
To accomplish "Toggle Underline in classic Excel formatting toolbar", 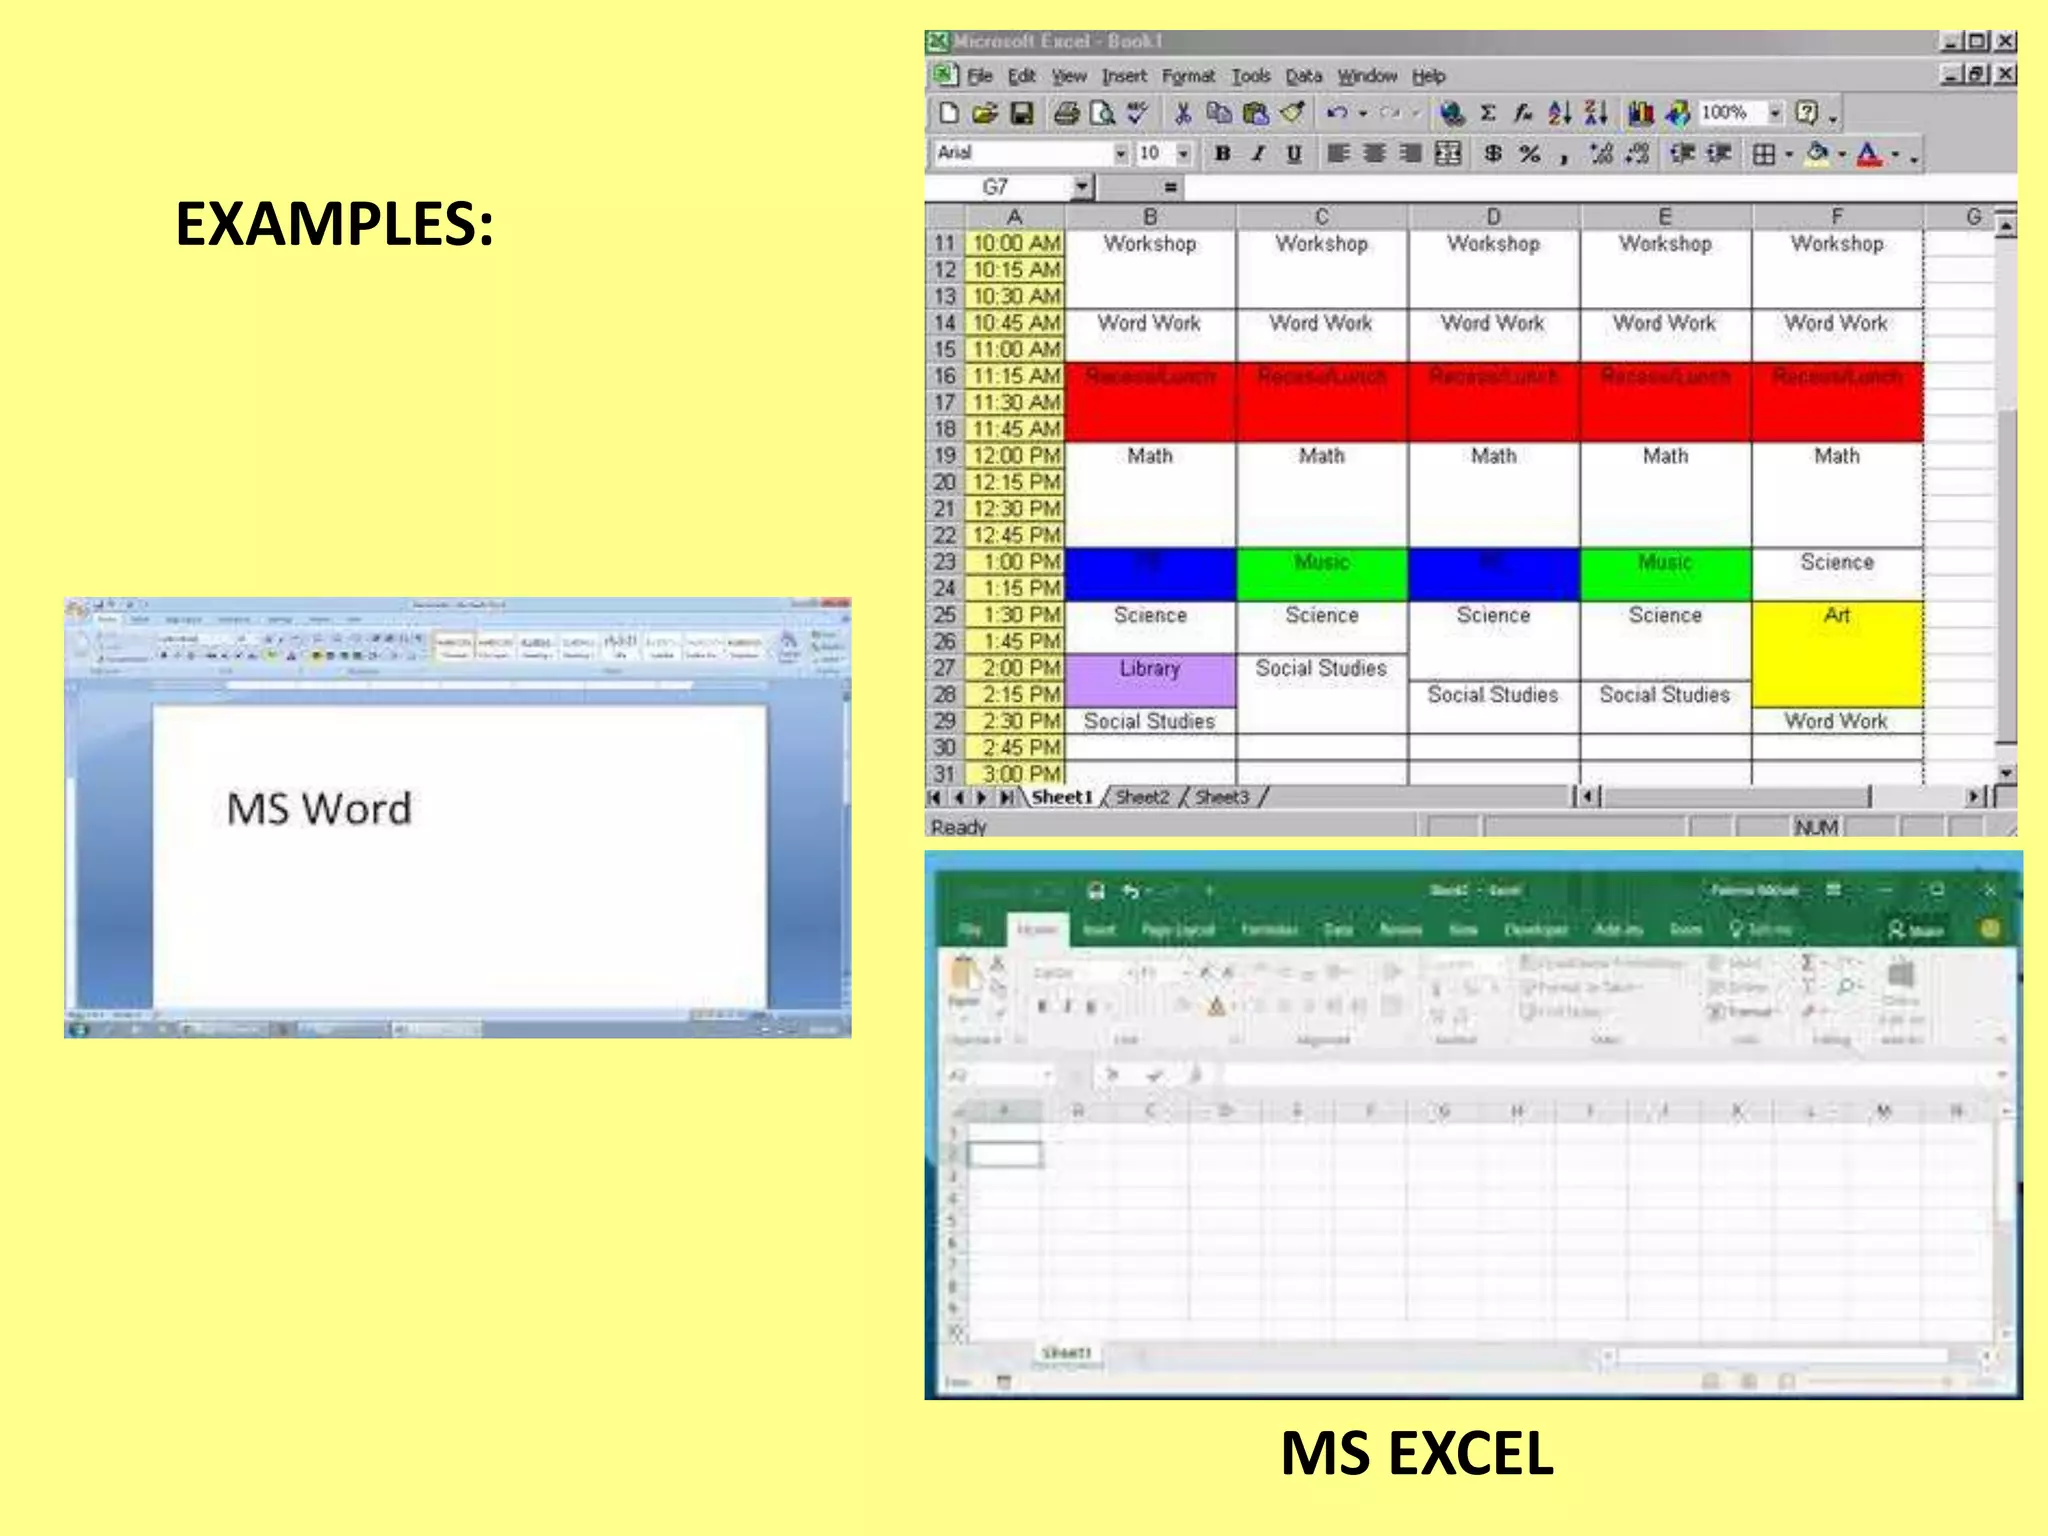I will (x=1294, y=153).
